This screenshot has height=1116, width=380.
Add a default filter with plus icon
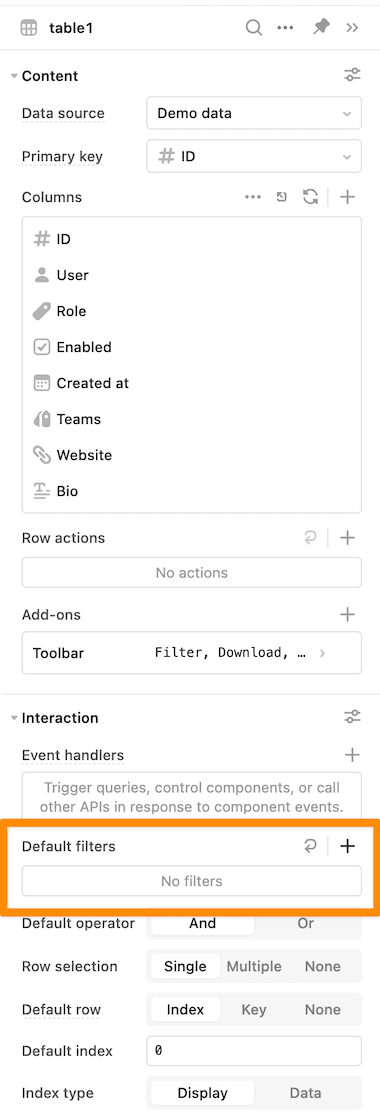coord(347,846)
